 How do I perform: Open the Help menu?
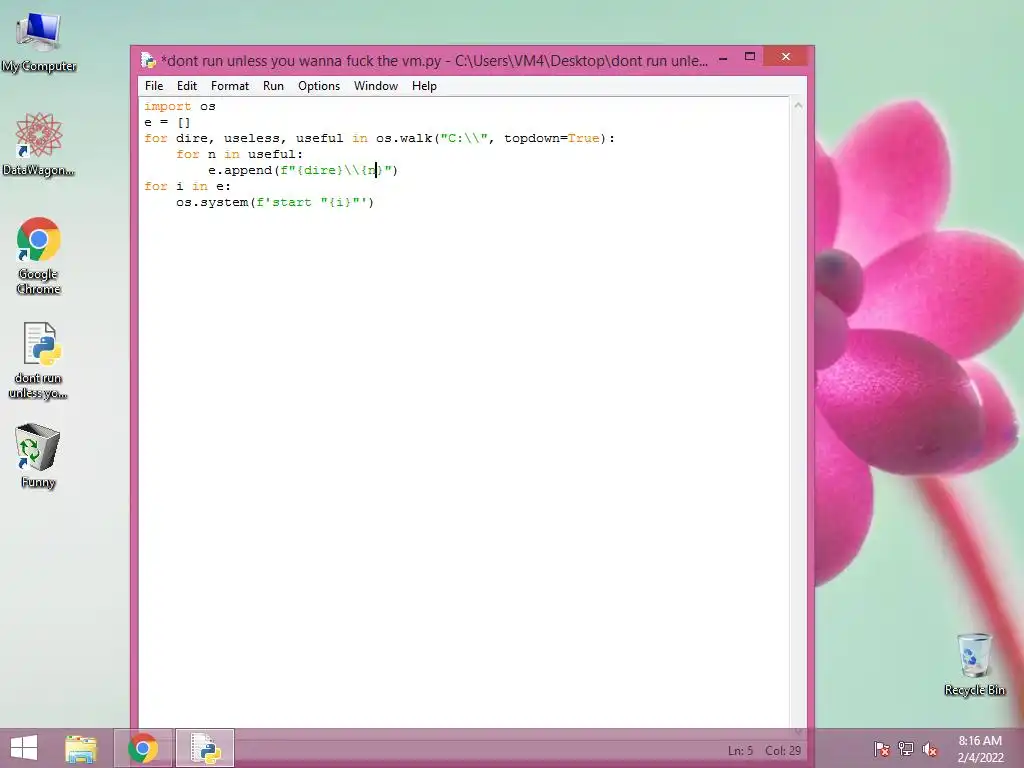[x=424, y=86]
